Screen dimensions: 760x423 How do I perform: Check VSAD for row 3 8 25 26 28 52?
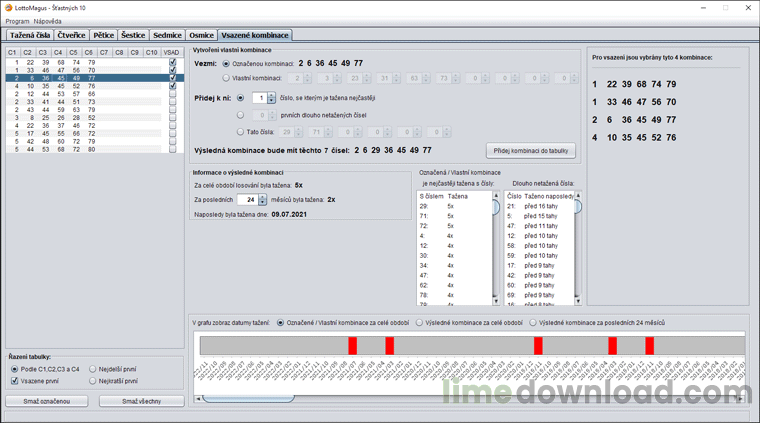tap(172, 118)
